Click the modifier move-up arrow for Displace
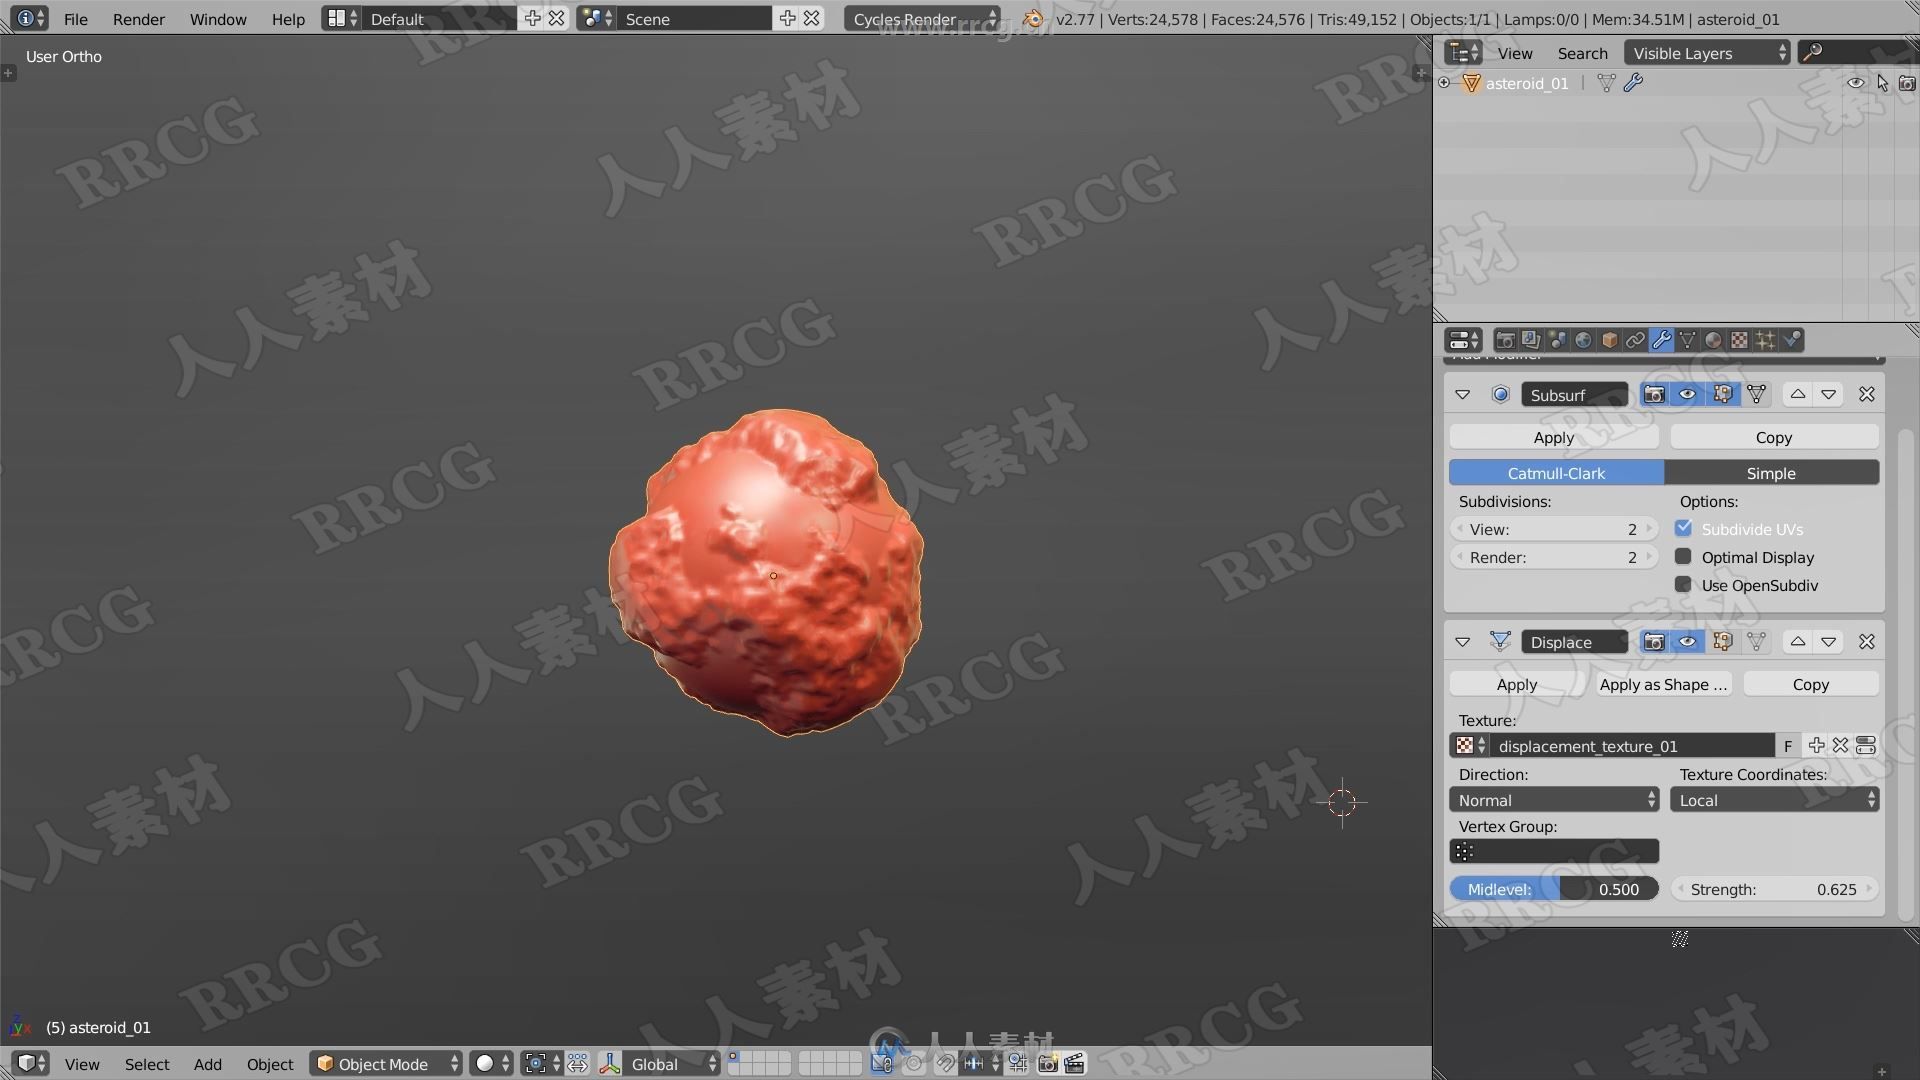 point(1796,642)
